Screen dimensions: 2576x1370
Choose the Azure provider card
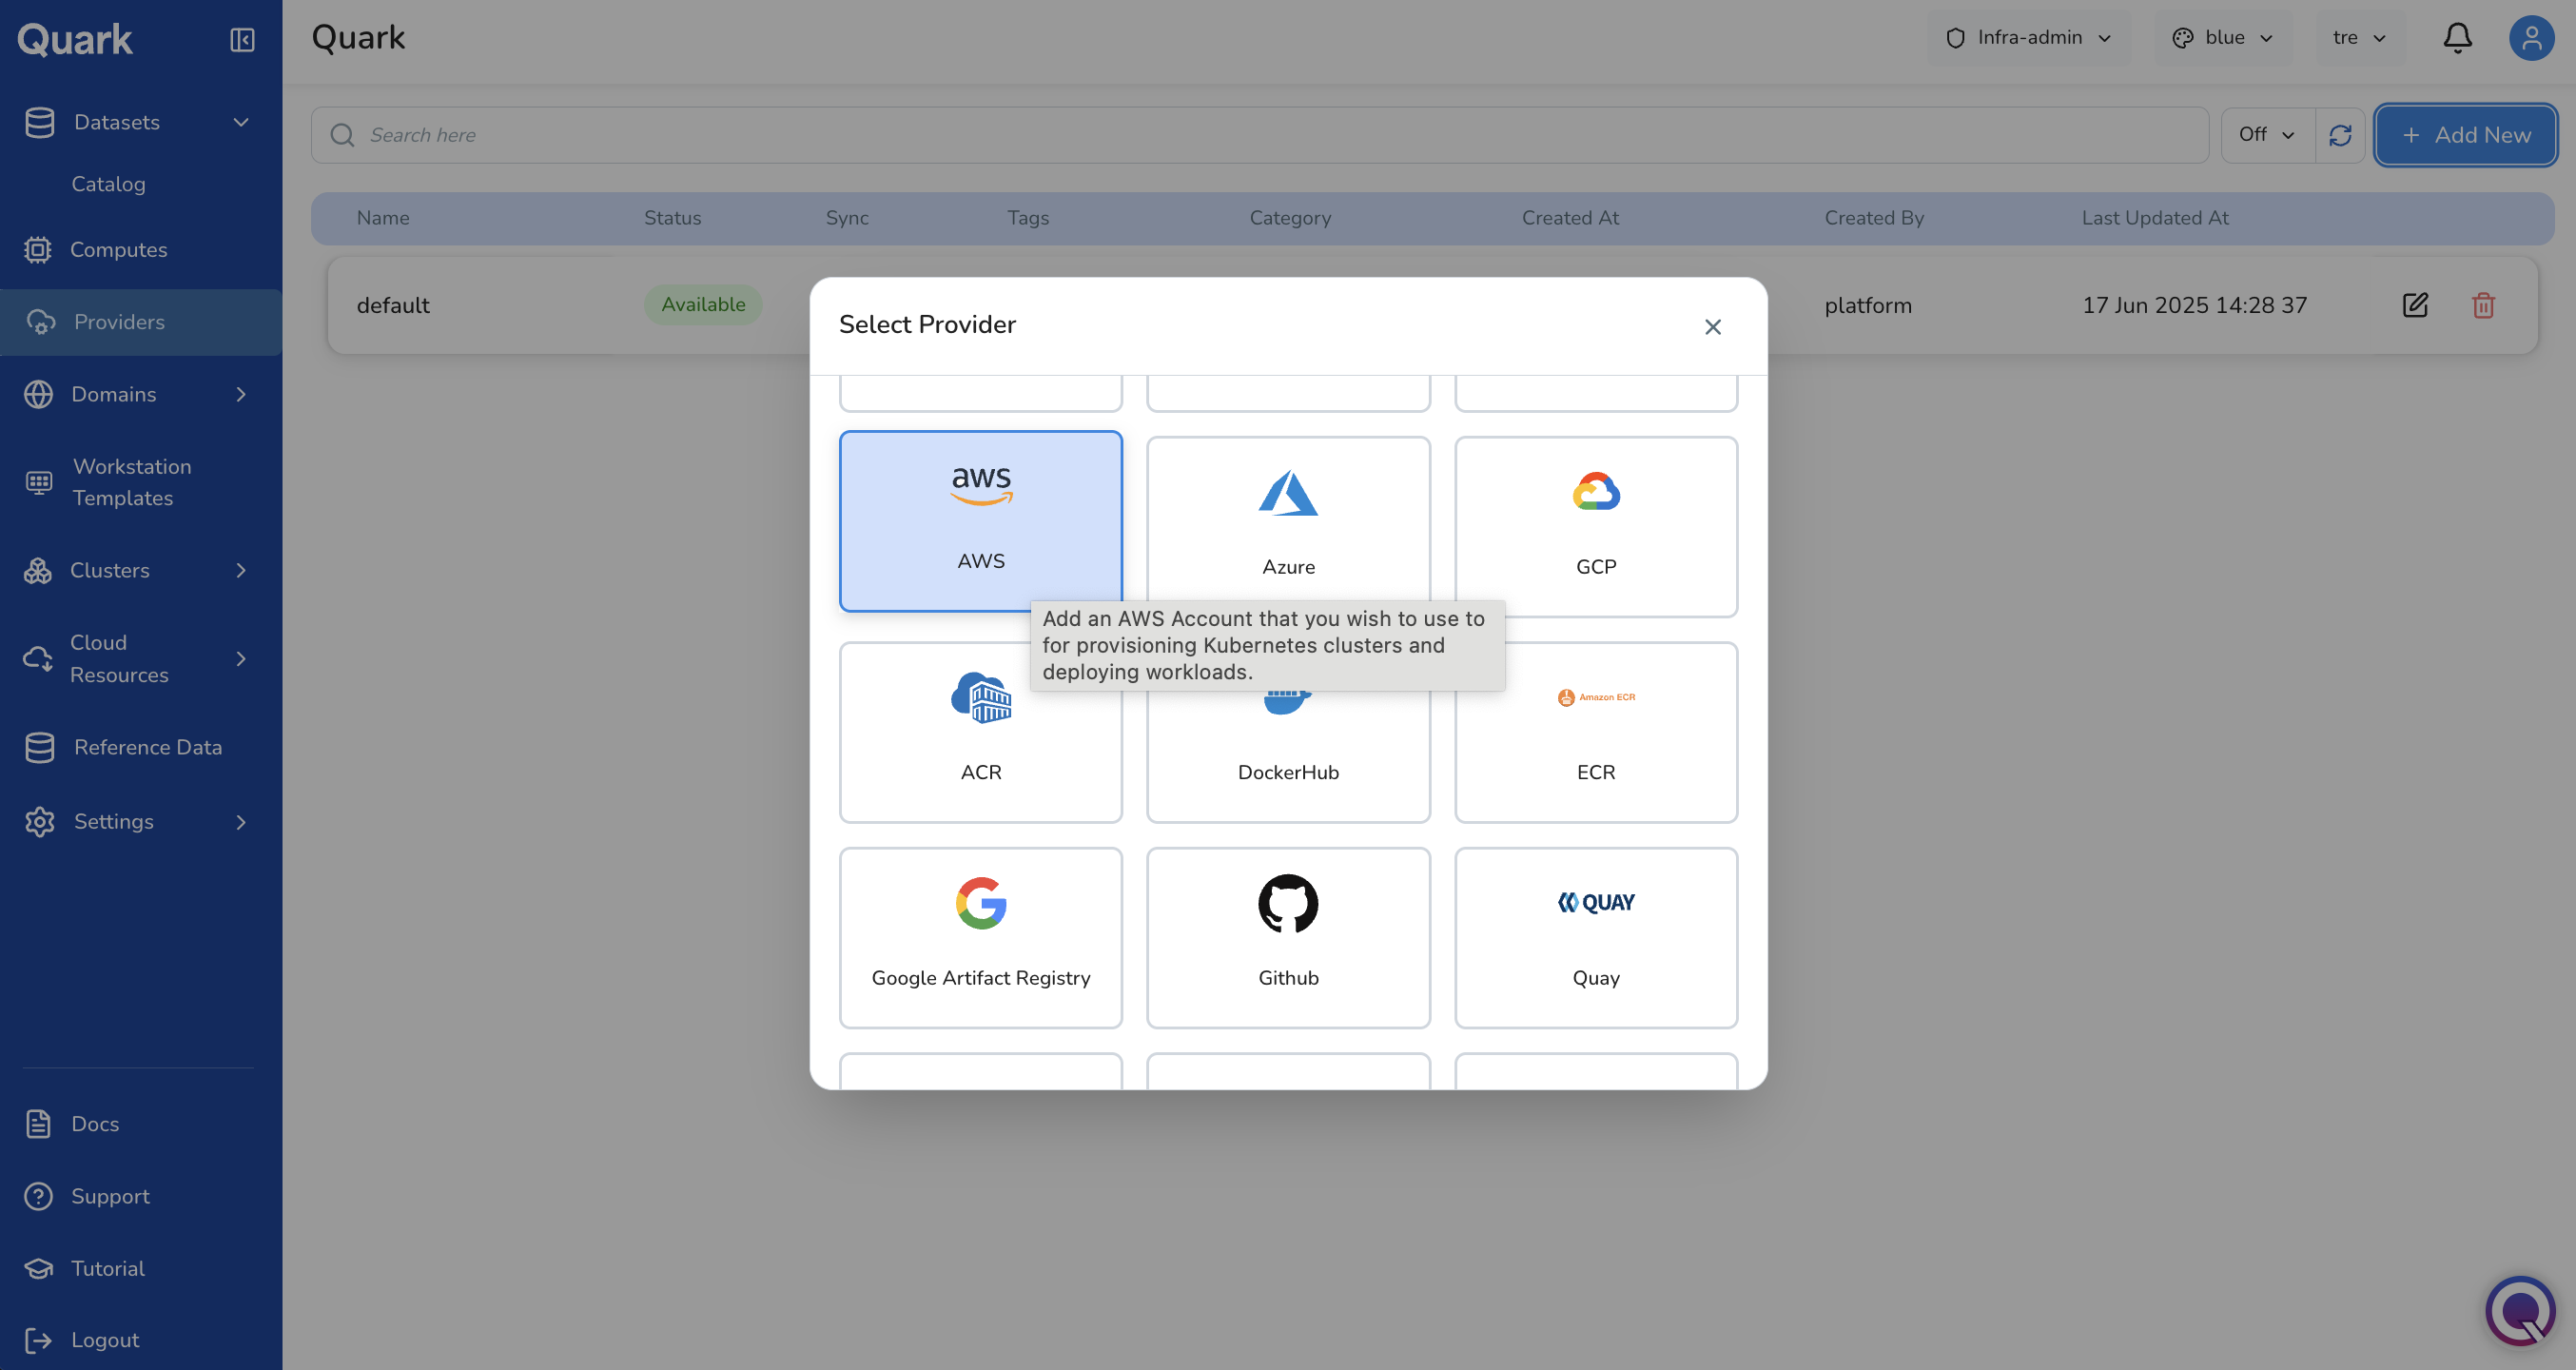pos(1288,527)
